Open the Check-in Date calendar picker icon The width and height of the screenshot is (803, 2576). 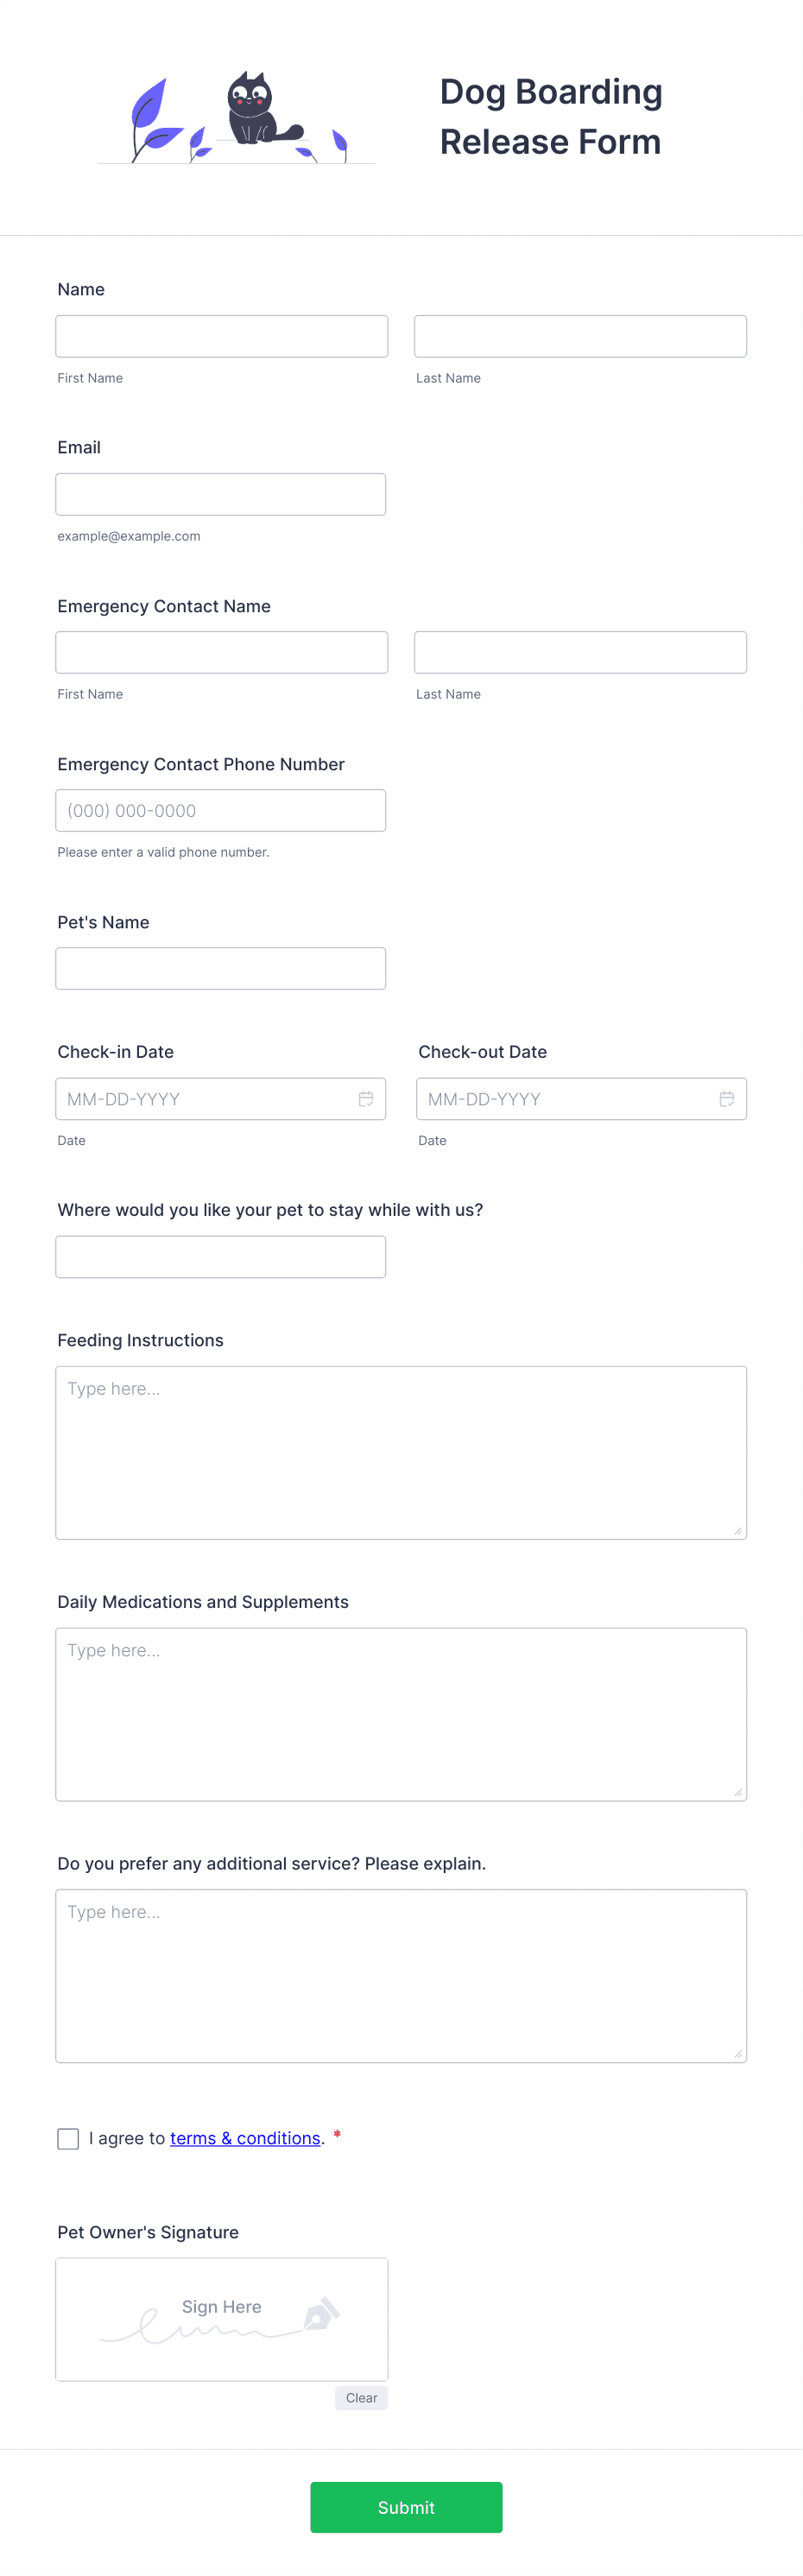tap(366, 1099)
